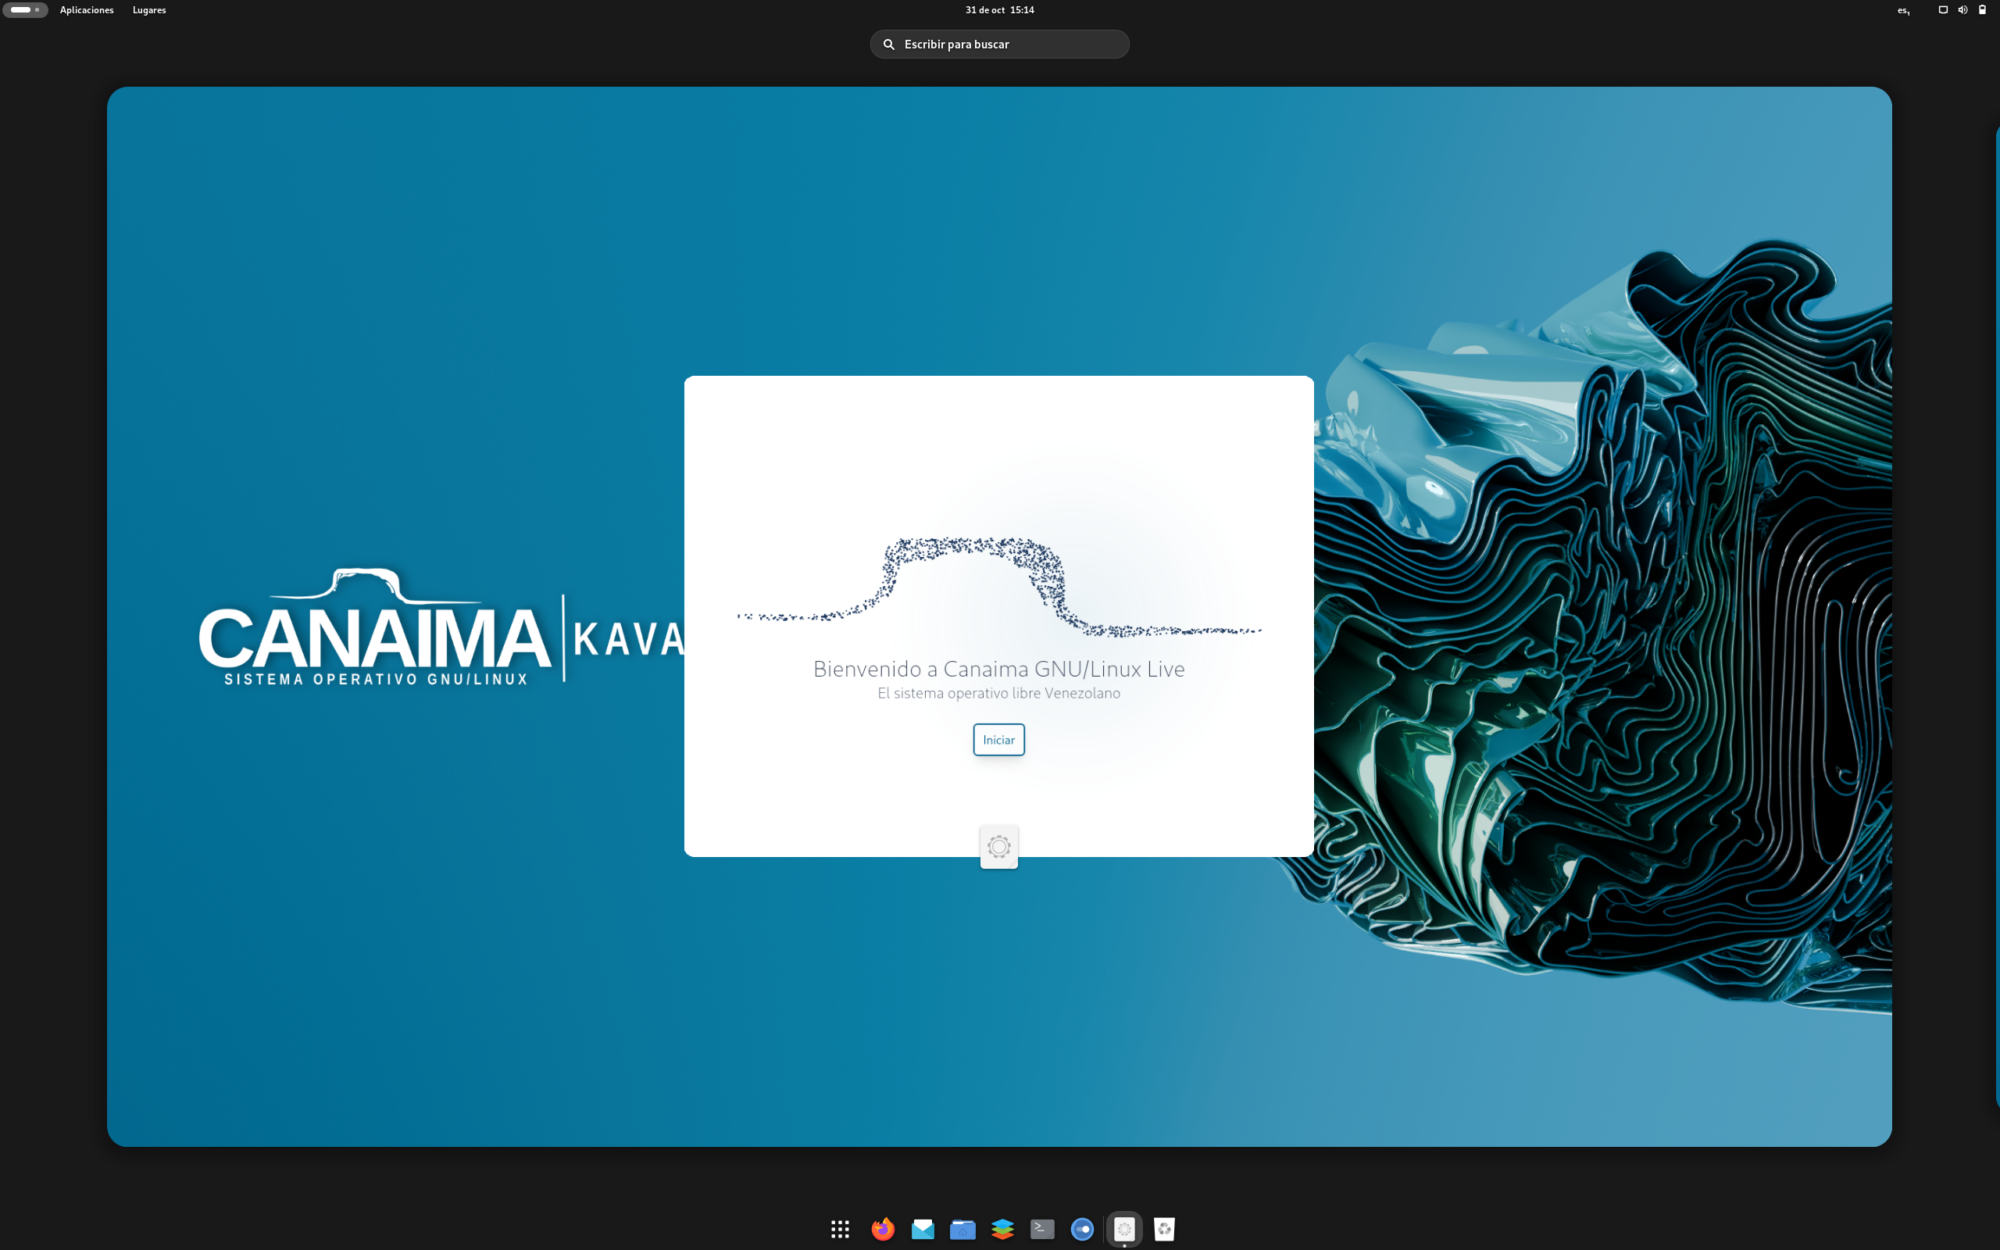This screenshot has height=1250, width=2000.
Task: Click the gear icon below welcome window
Action: (999, 847)
